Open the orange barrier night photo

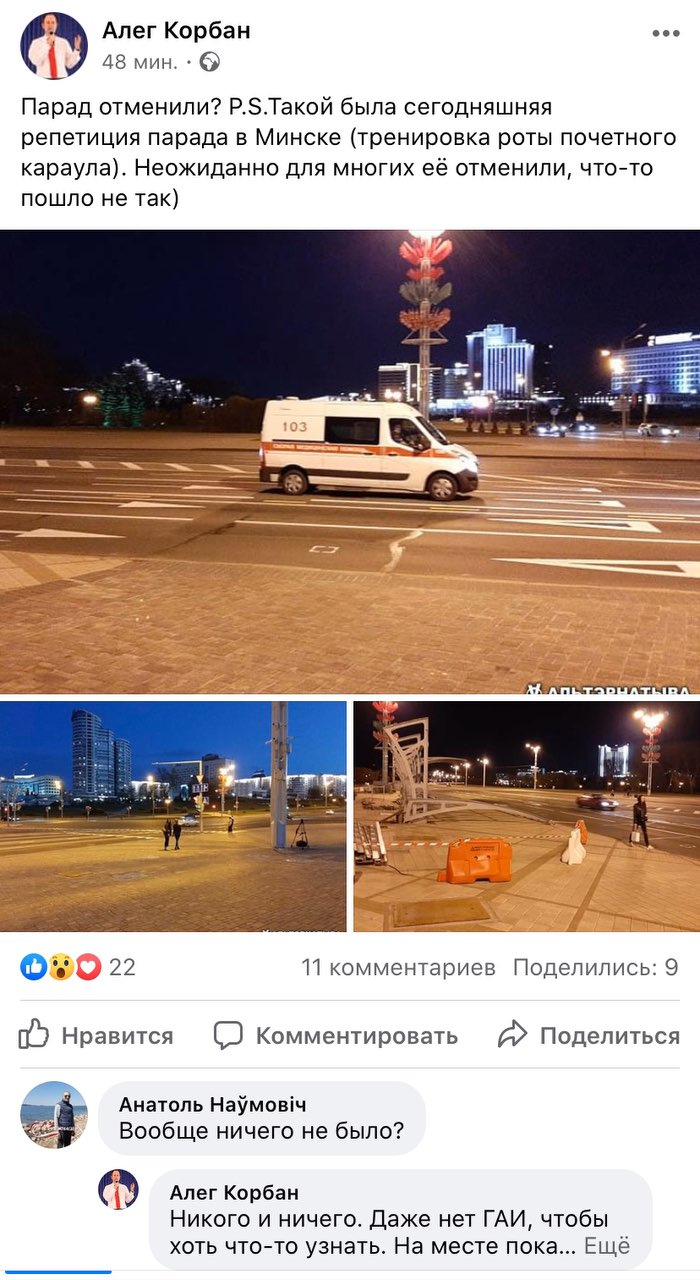(x=527, y=816)
